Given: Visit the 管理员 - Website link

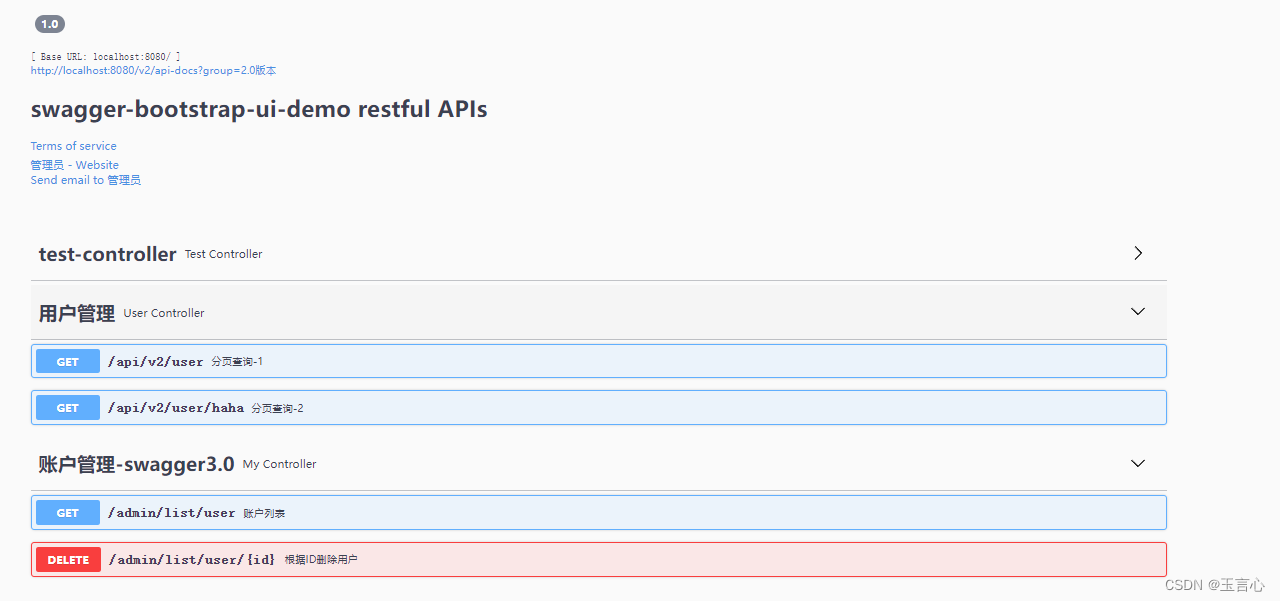Looking at the screenshot, I should coord(74,165).
